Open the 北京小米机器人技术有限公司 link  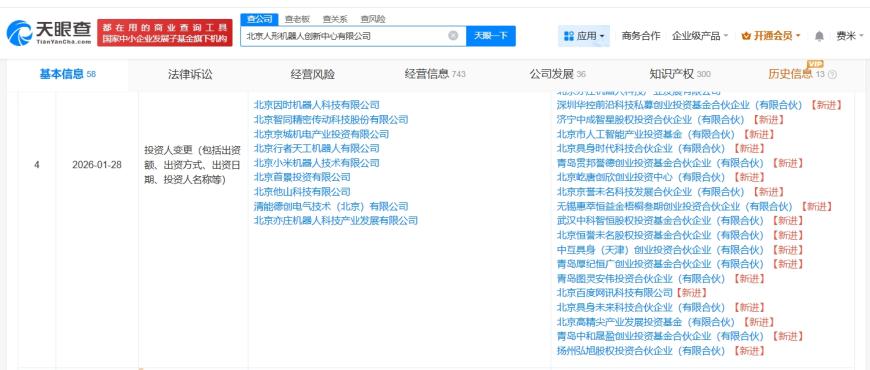click(x=317, y=163)
